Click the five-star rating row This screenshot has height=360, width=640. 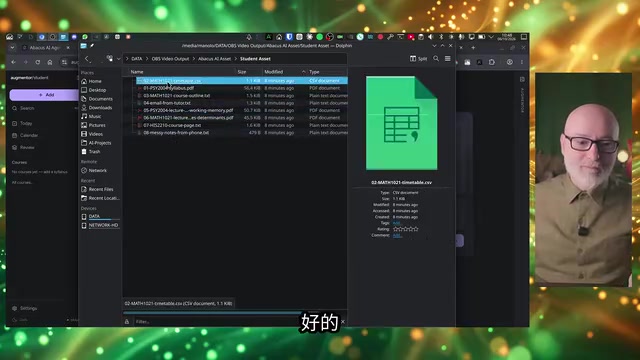tap(405, 229)
